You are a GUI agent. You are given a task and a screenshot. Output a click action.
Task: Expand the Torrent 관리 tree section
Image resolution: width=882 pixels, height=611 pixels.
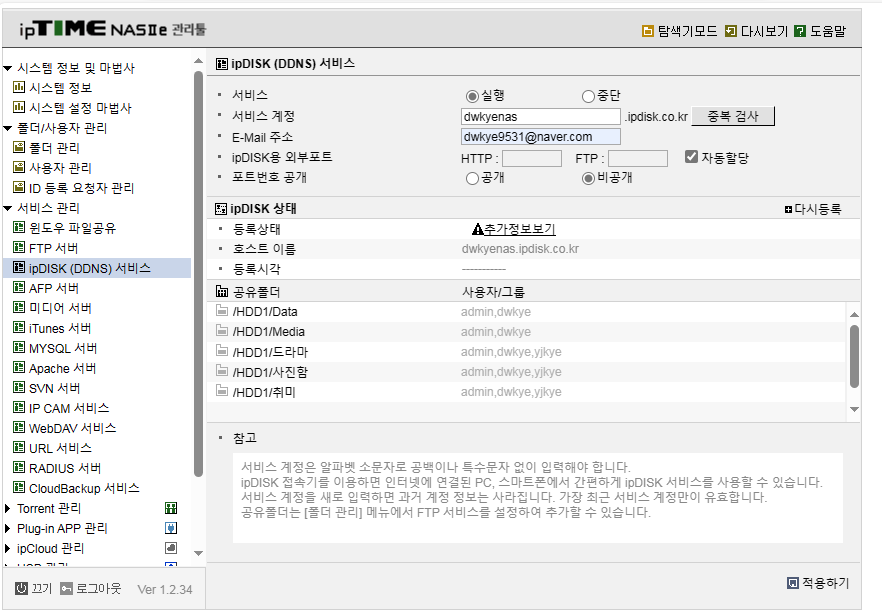pyautogui.click(x=7, y=509)
